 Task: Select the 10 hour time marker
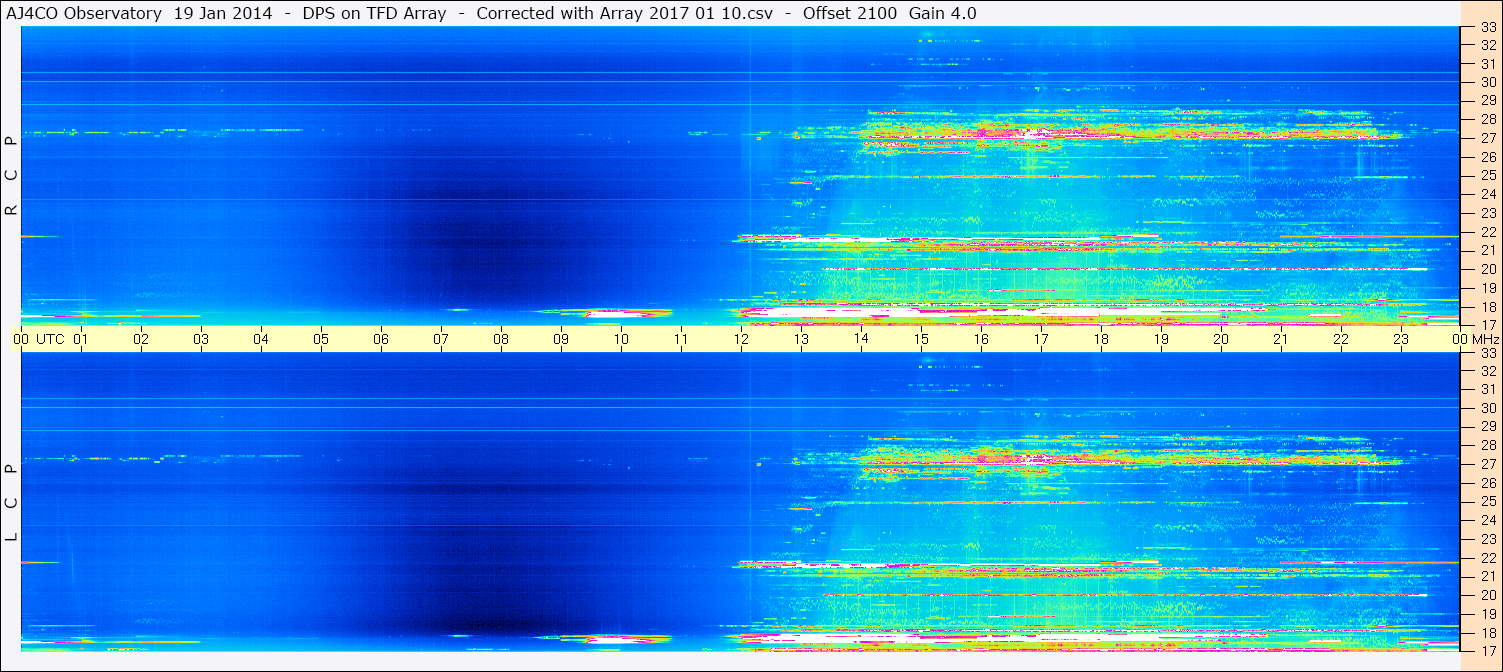tap(621, 339)
